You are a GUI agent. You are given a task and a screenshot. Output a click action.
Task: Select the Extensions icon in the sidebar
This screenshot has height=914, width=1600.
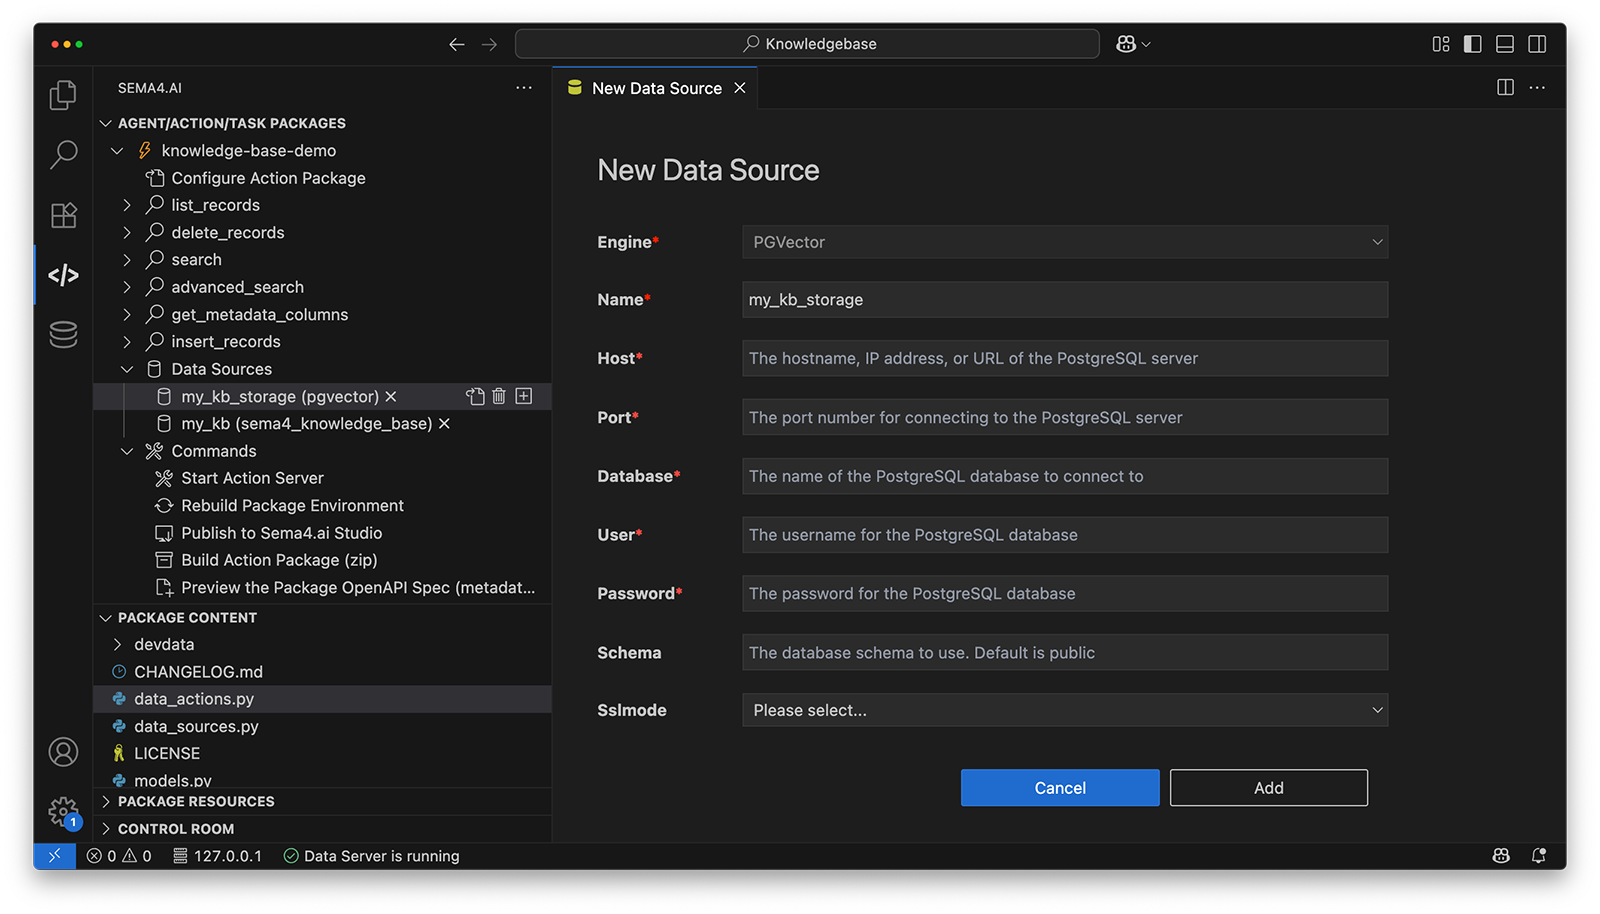[63, 215]
